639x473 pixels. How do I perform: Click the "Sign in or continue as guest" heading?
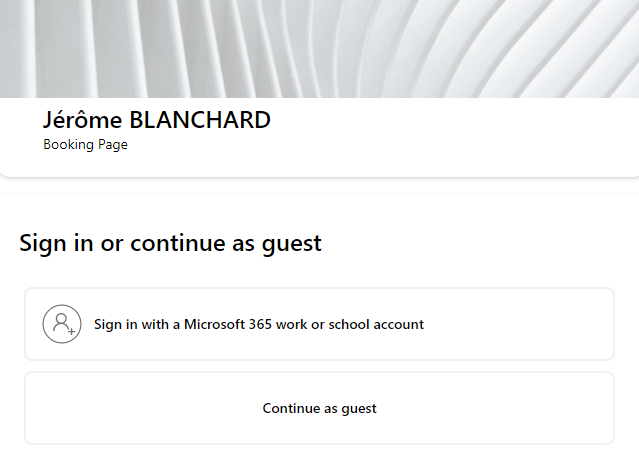pos(170,242)
